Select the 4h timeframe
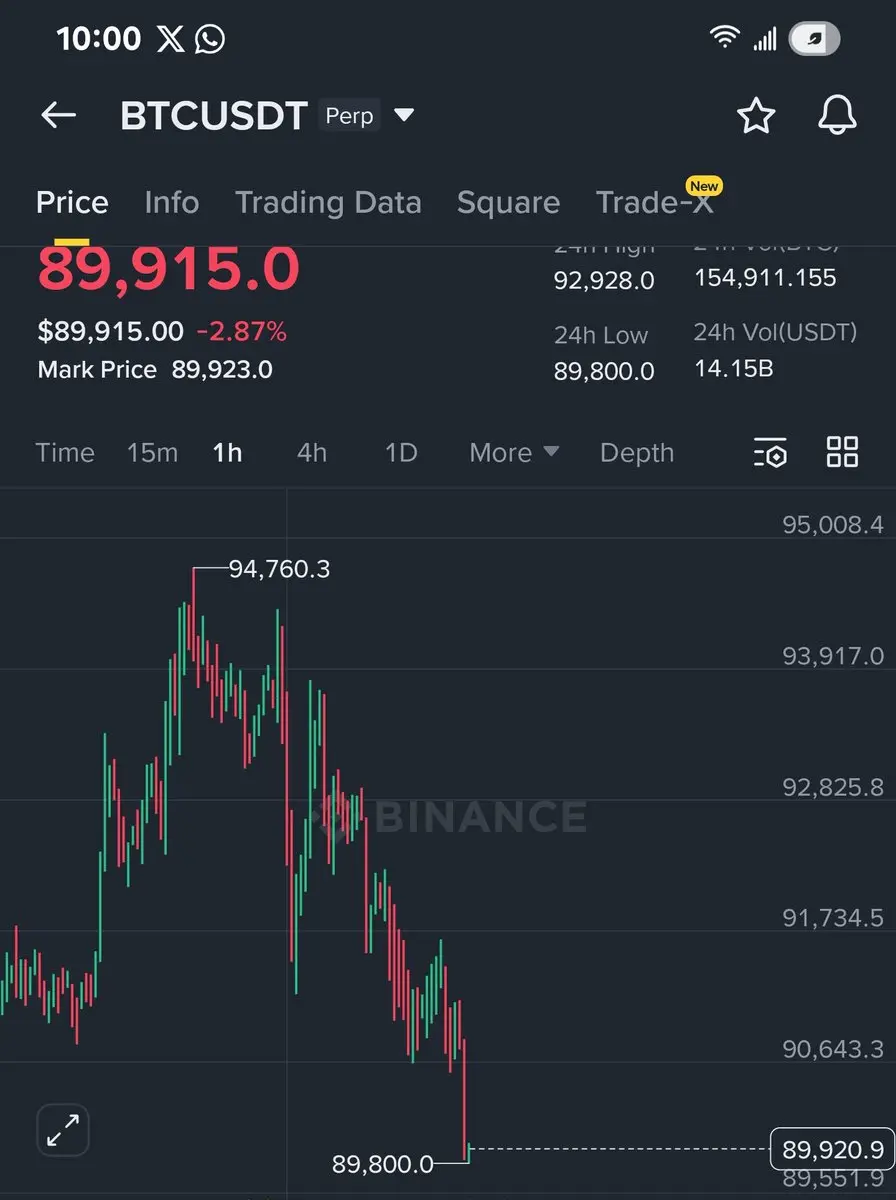 coord(311,453)
